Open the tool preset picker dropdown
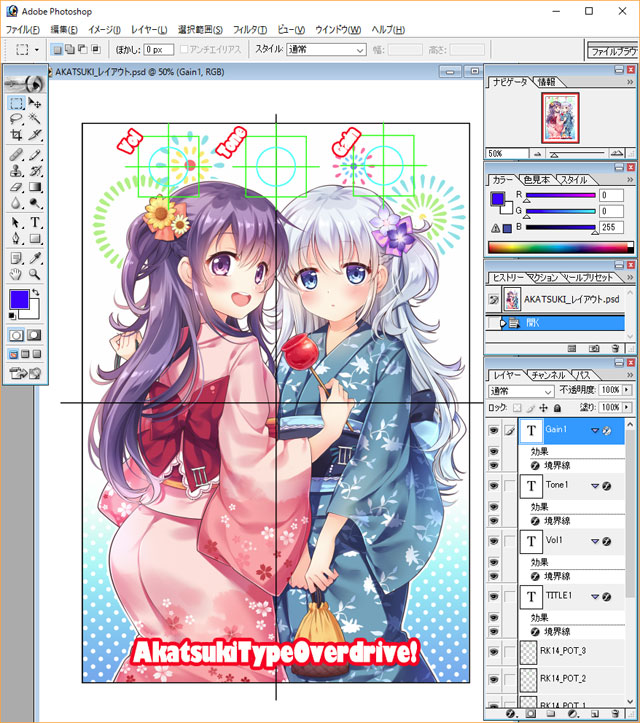640x723 pixels. [x=37, y=49]
